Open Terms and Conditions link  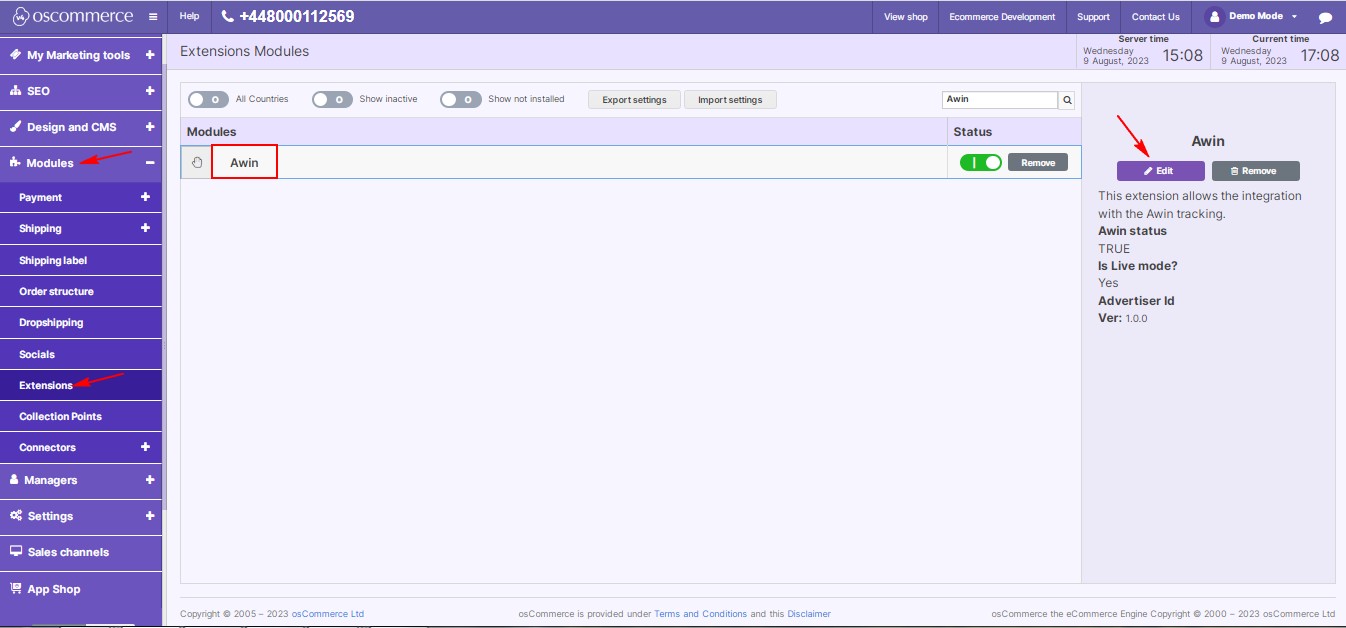pos(700,614)
